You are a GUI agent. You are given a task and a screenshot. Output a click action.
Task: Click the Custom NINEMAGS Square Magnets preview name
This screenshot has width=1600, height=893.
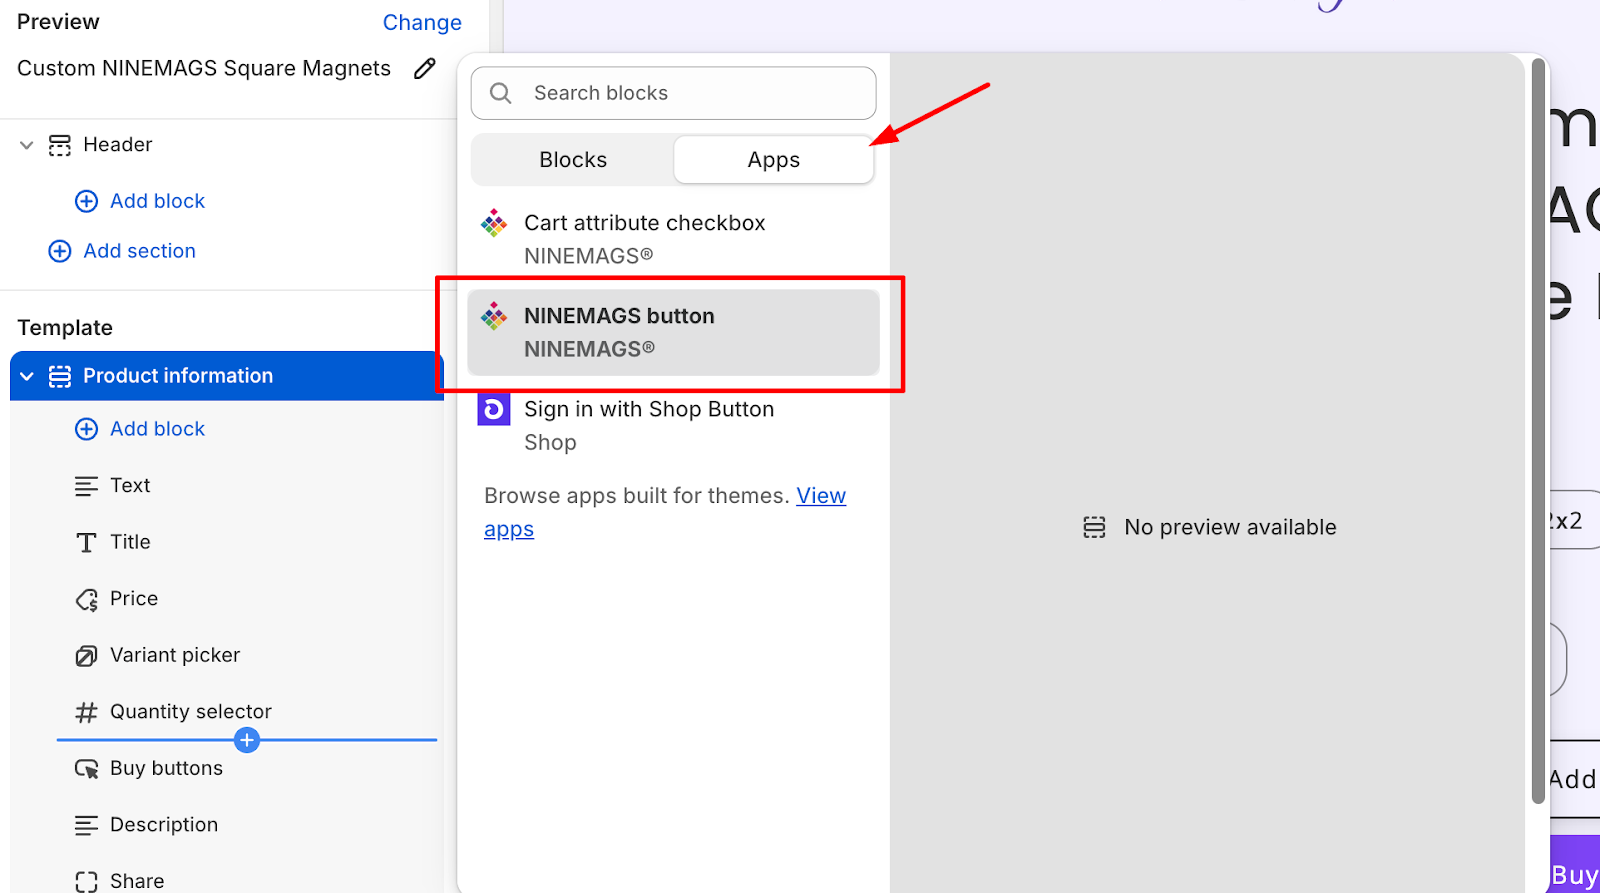click(x=204, y=68)
